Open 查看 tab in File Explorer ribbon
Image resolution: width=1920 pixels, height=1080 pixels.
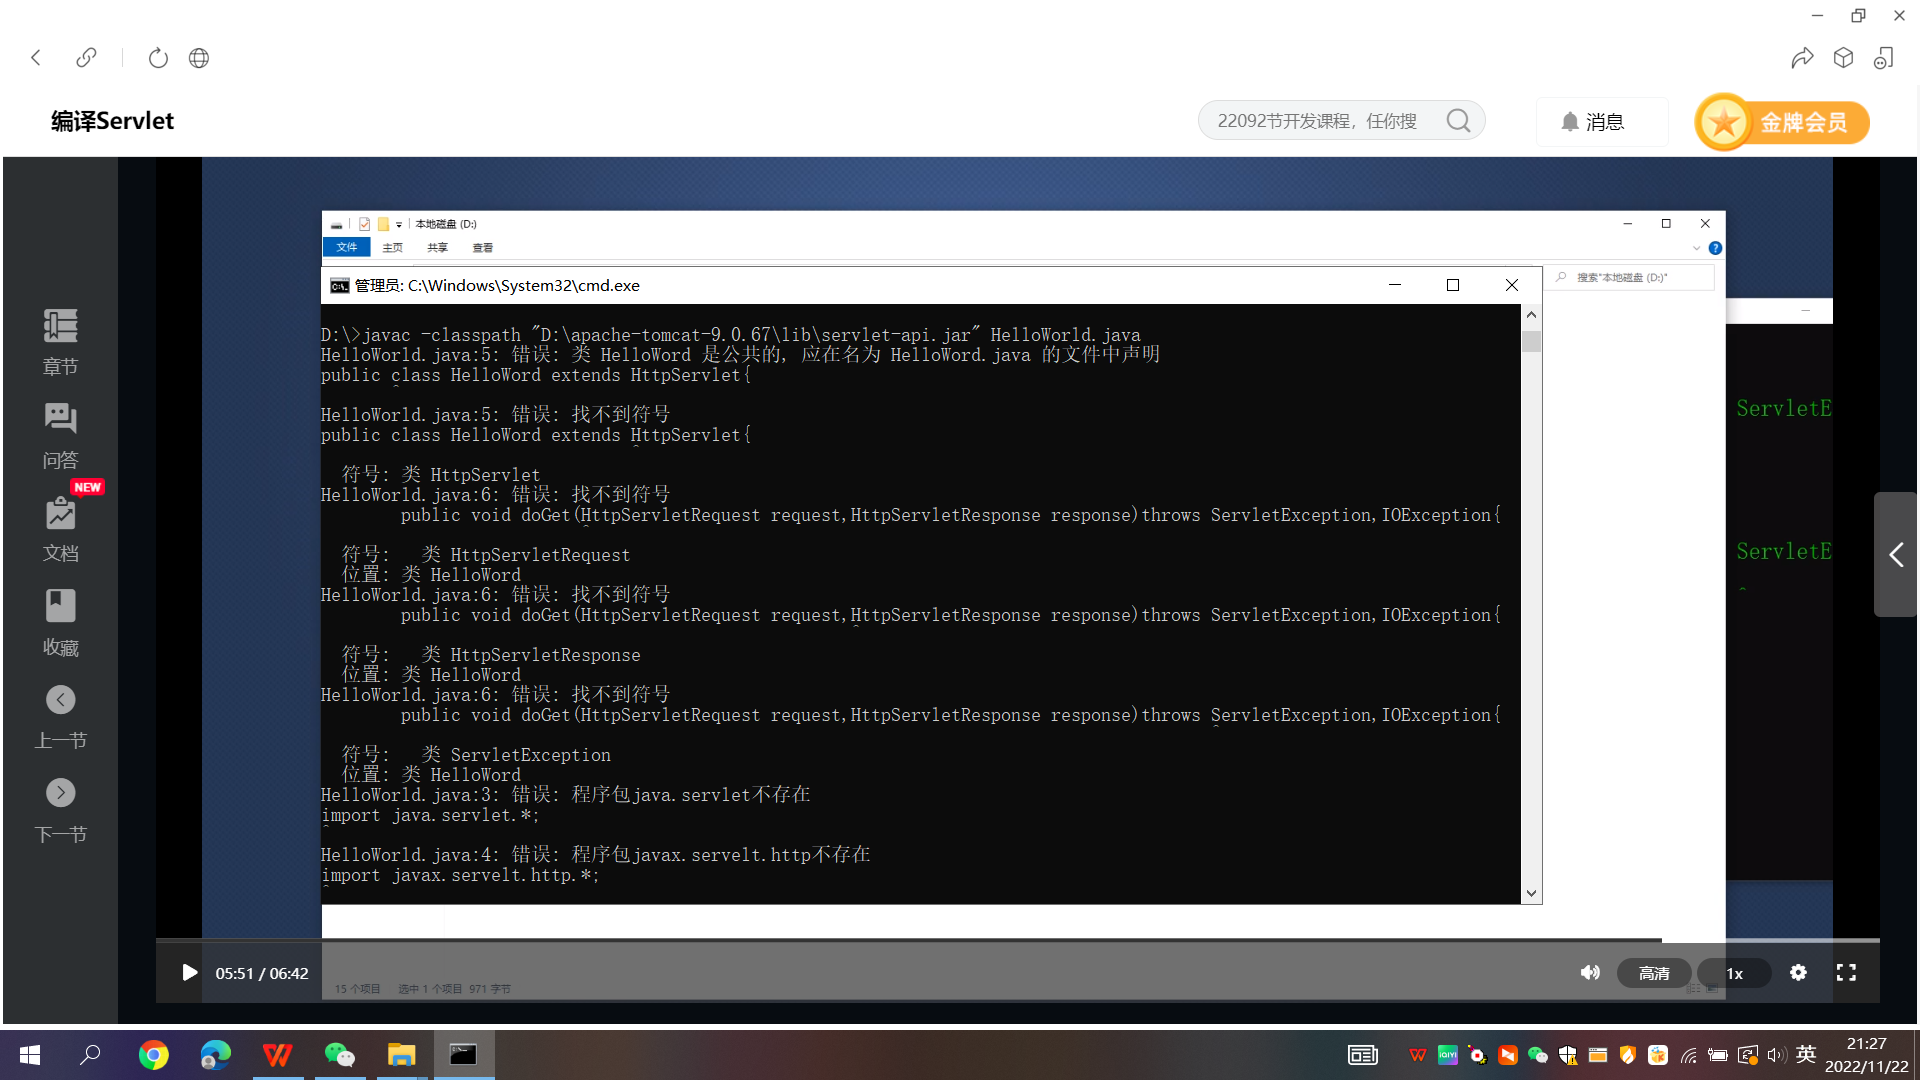tap(483, 247)
